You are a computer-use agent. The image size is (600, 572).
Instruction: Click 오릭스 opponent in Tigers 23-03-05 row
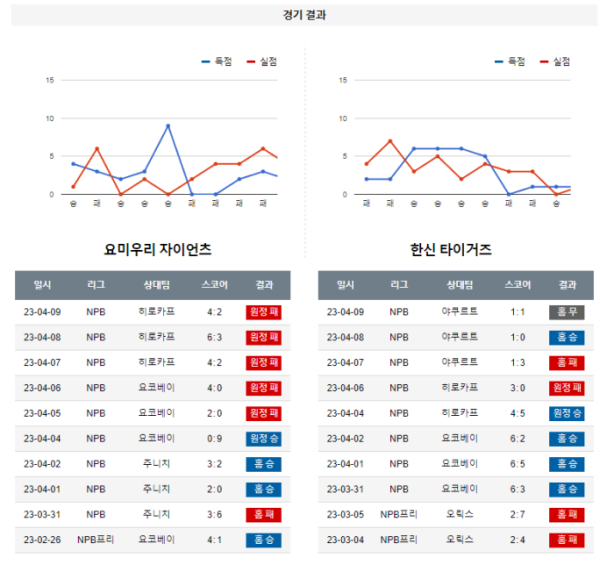pos(460,515)
